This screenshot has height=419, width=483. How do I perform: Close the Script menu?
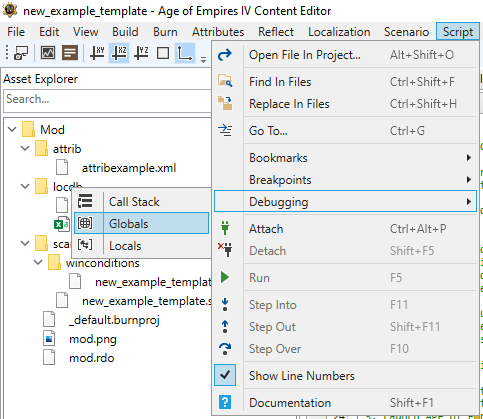click(458, 32)
